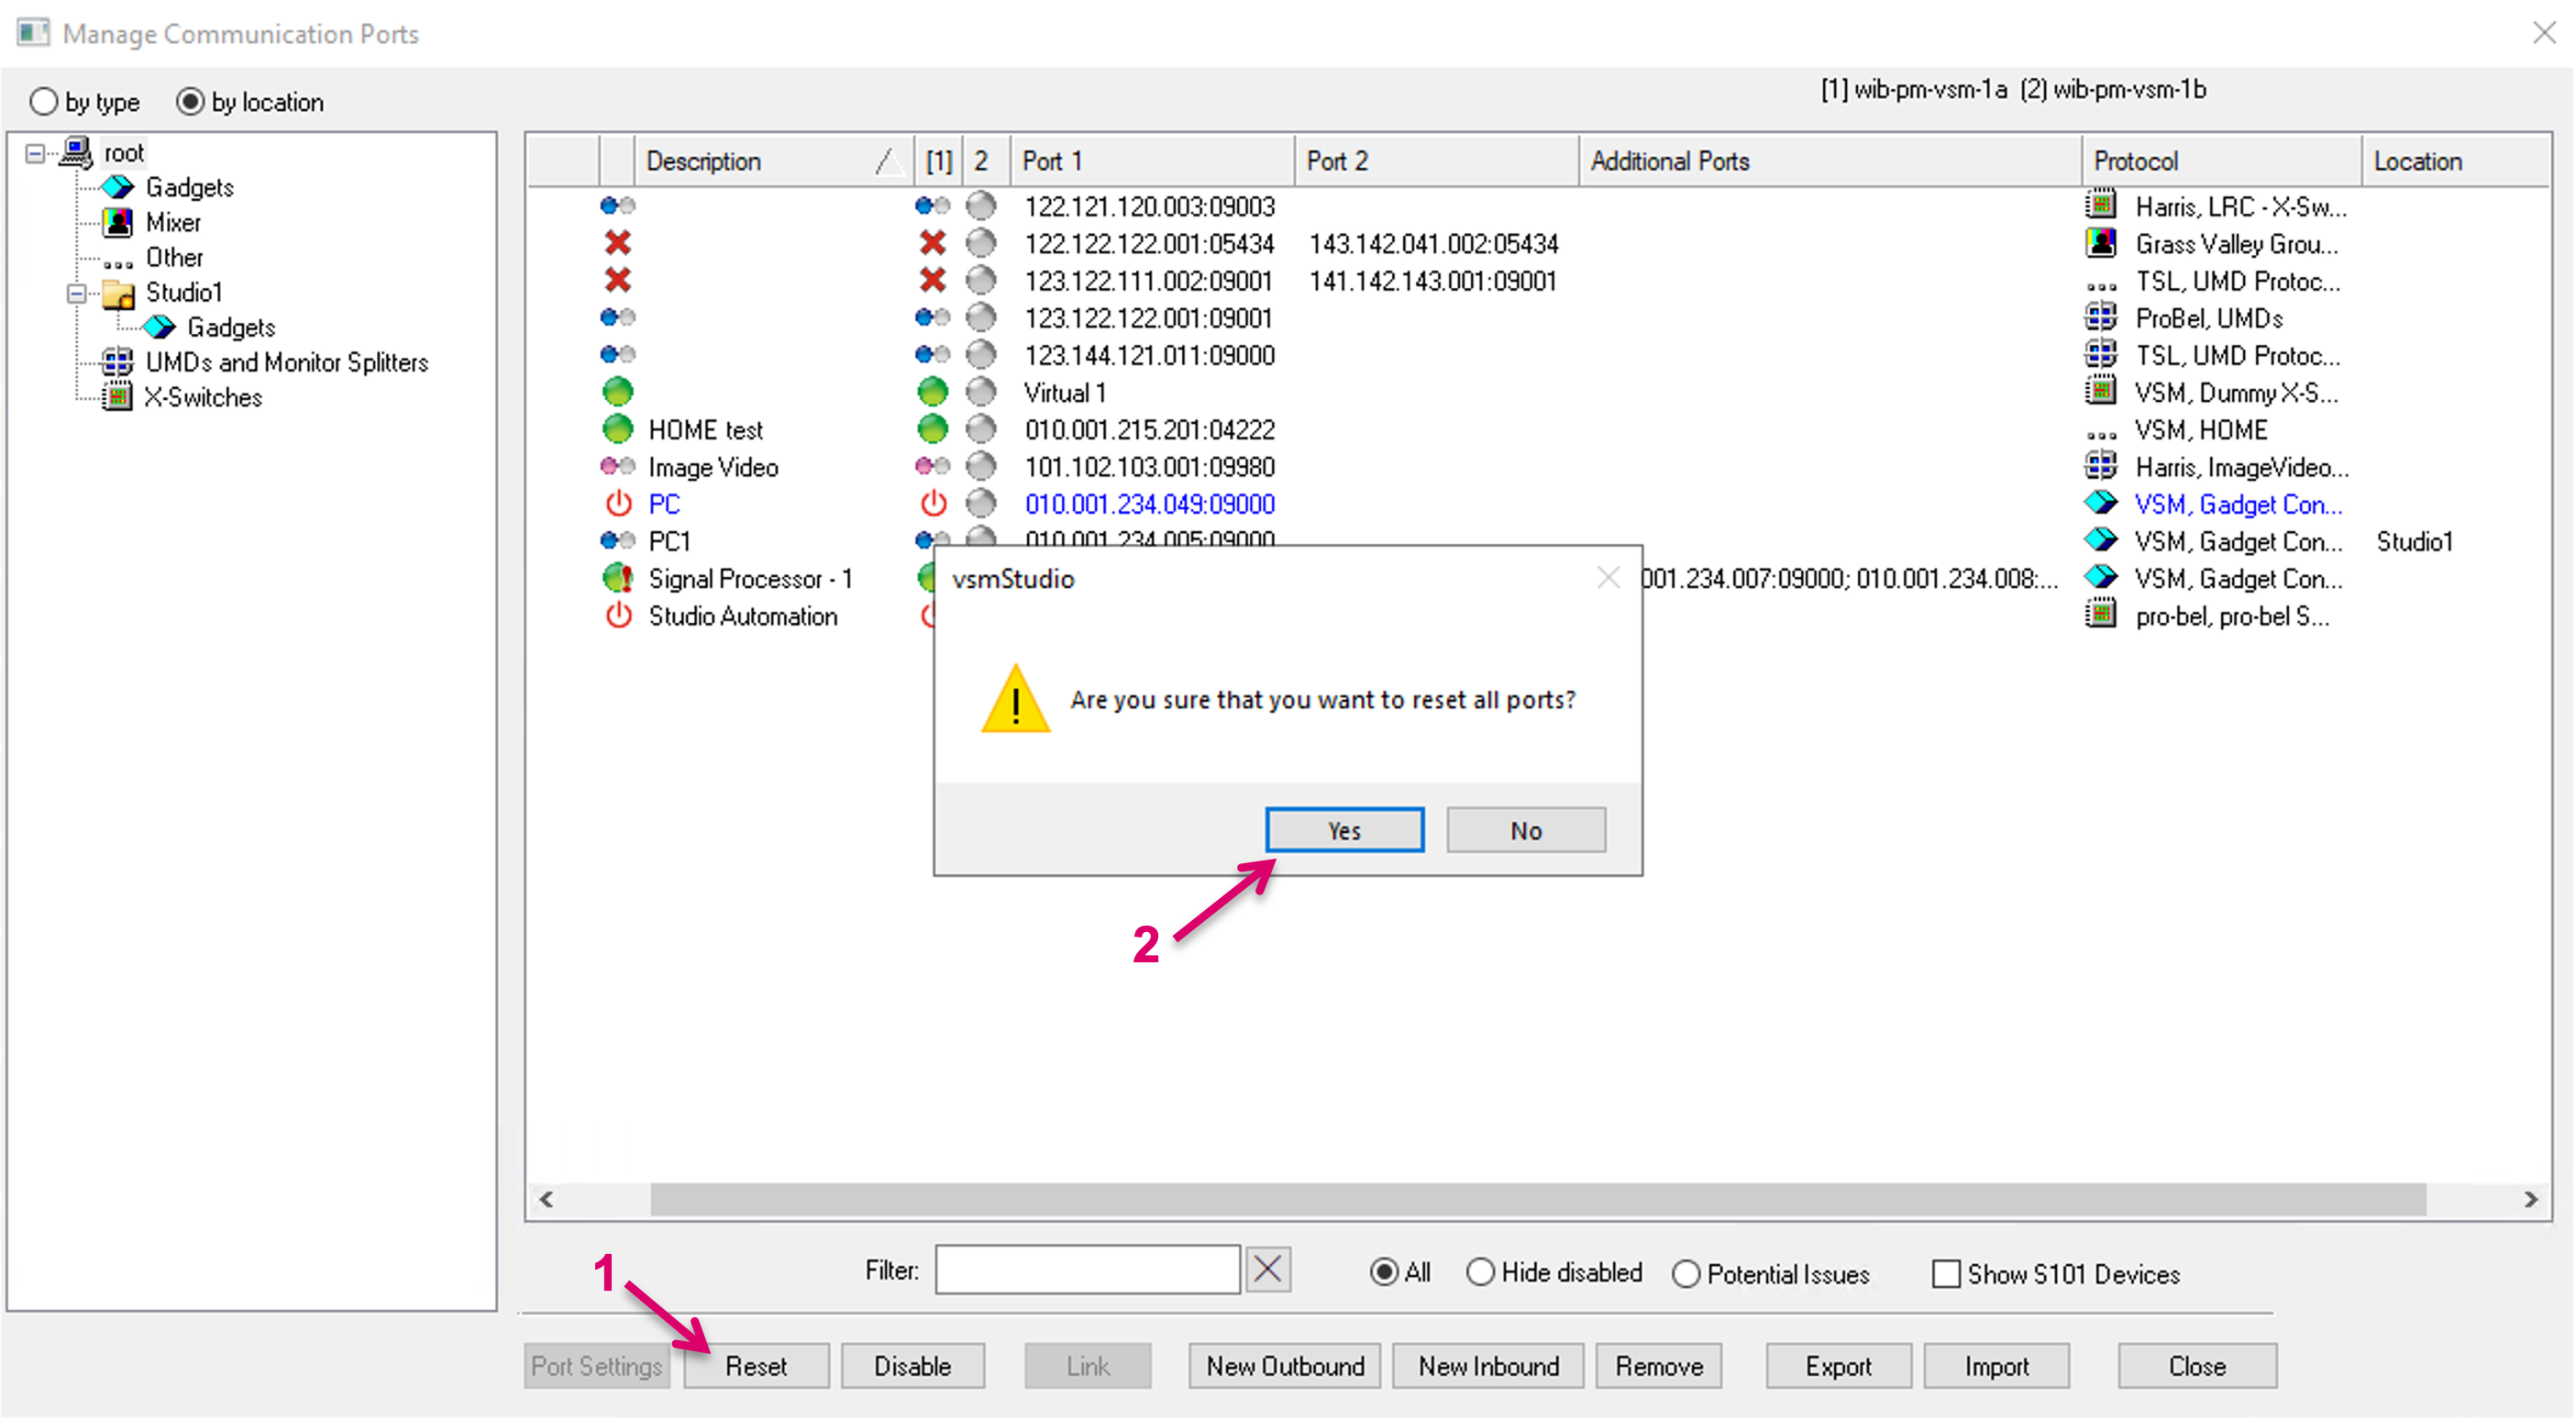The height and width of the screenshot is (1421, 2576).
Task: Click the red power icon beside PC
Action: (x=618, y=504)
